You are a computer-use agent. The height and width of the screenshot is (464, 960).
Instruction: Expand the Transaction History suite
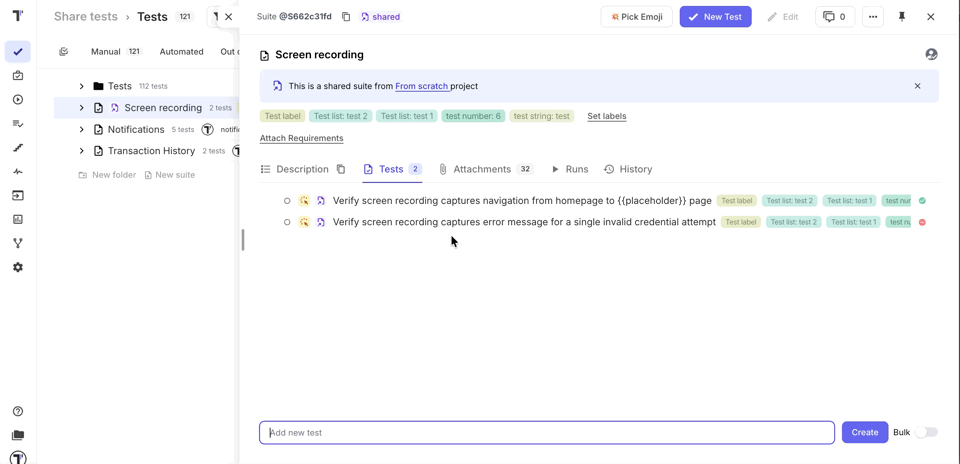82,151
